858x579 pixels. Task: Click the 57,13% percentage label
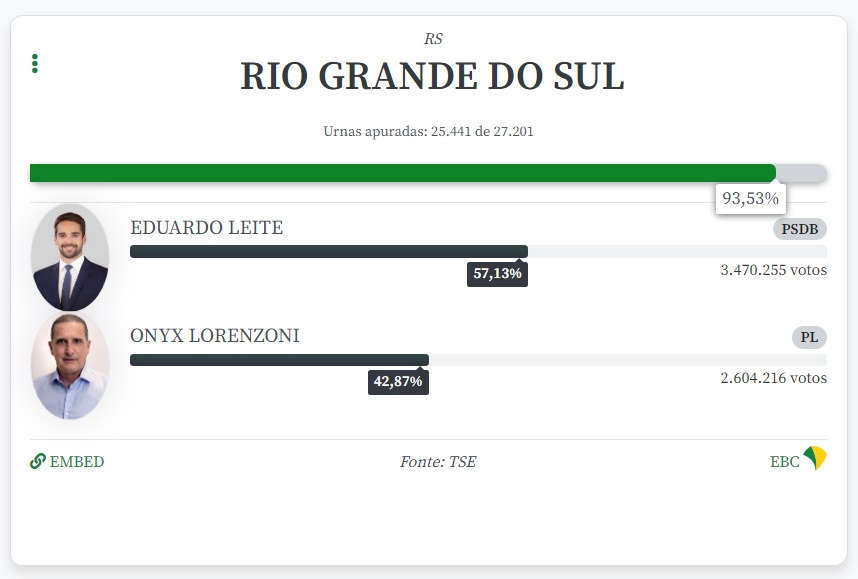[x=497, y=273]
